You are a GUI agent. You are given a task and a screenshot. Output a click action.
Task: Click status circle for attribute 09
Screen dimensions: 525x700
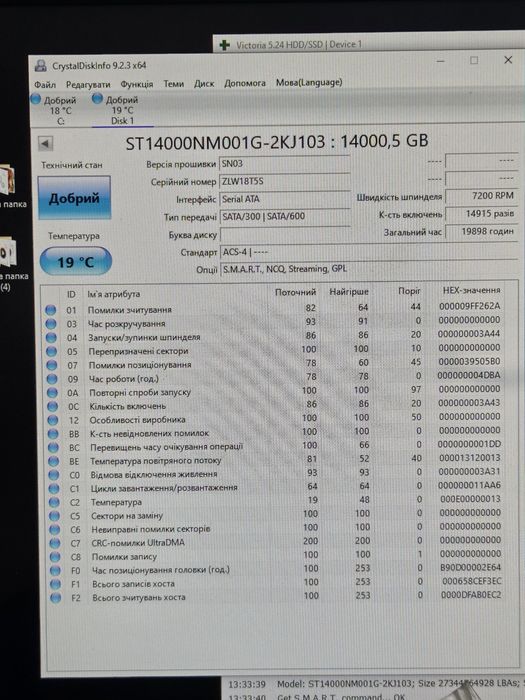point(52,379)
